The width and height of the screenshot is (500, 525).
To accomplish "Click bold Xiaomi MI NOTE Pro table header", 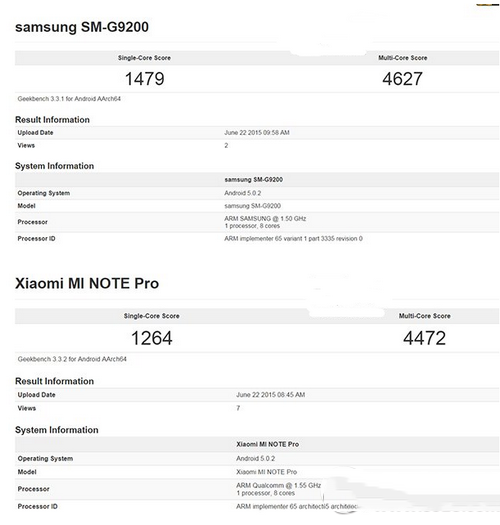I will [268, 444].
